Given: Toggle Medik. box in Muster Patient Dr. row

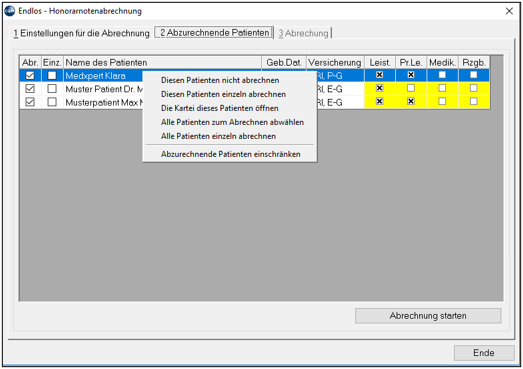Looking at the screenshot, I should point(442,88).
